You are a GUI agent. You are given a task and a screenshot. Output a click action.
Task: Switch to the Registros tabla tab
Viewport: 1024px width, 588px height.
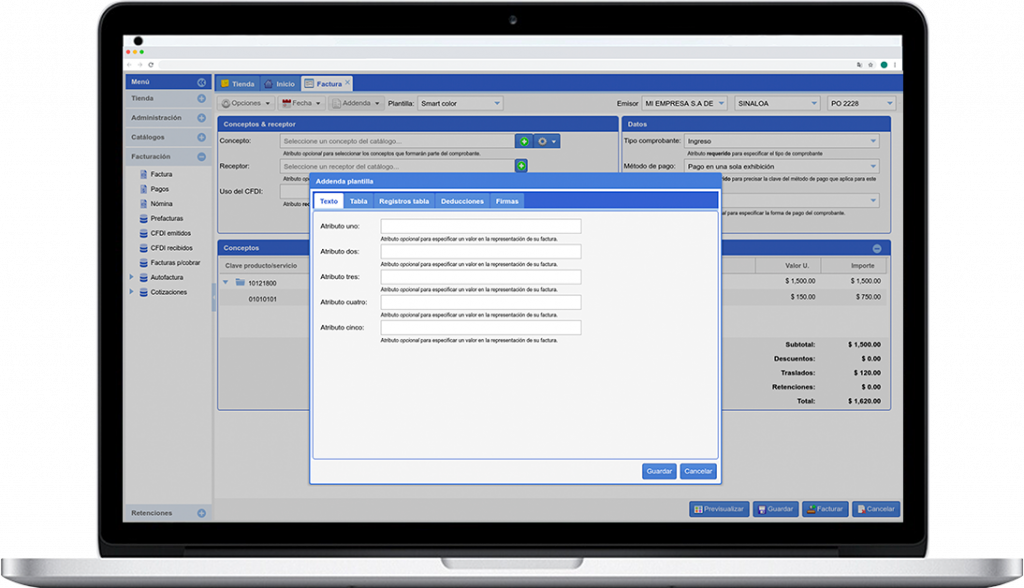click(404, 201)
